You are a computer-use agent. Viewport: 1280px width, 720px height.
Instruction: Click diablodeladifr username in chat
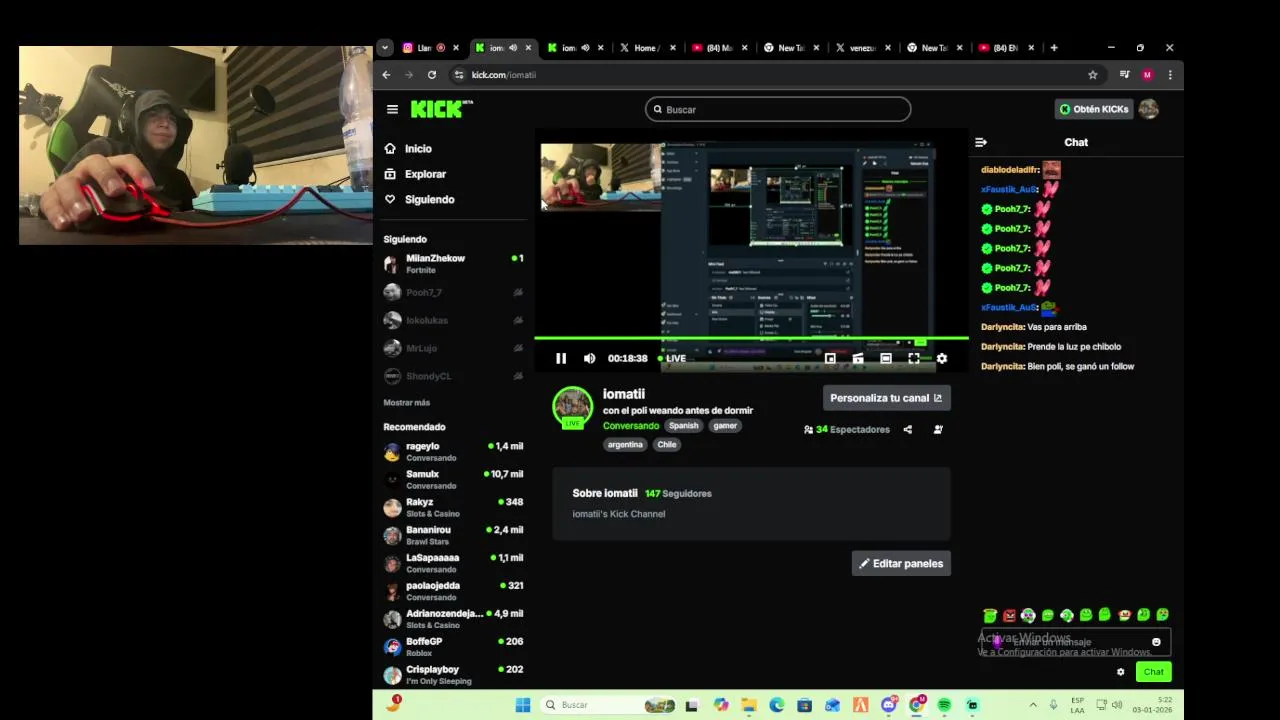tap(1010, 170)
